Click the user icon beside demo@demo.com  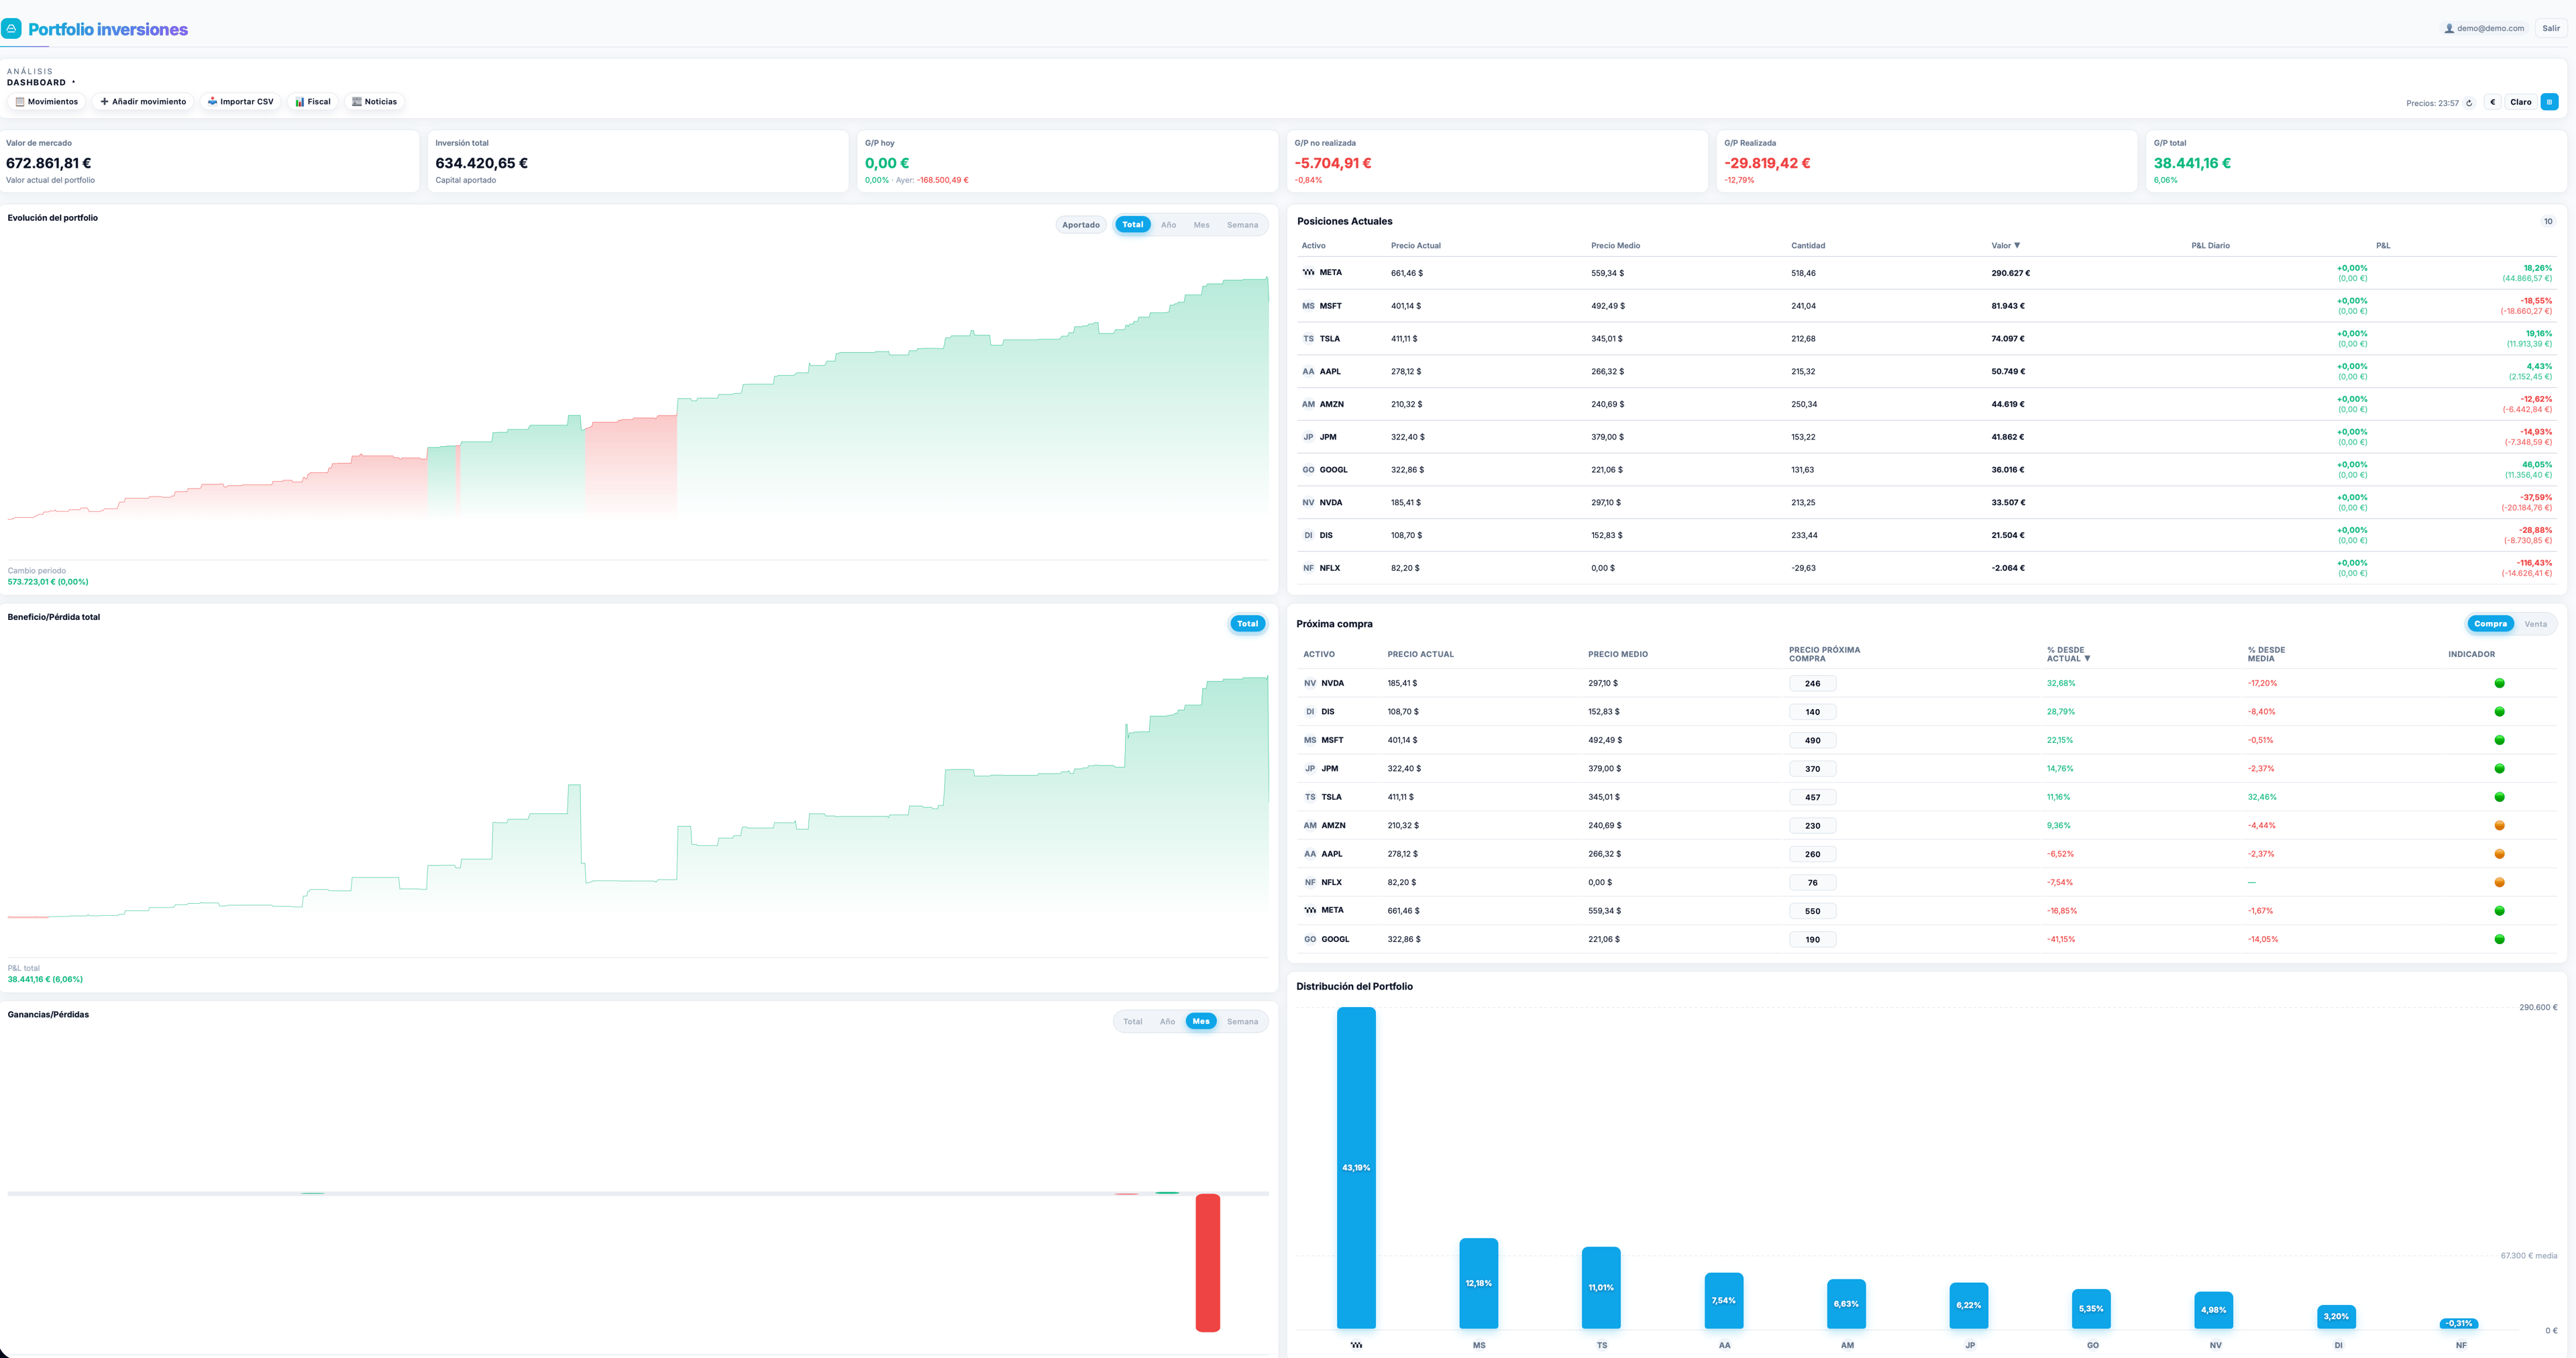pos(2449,29)
